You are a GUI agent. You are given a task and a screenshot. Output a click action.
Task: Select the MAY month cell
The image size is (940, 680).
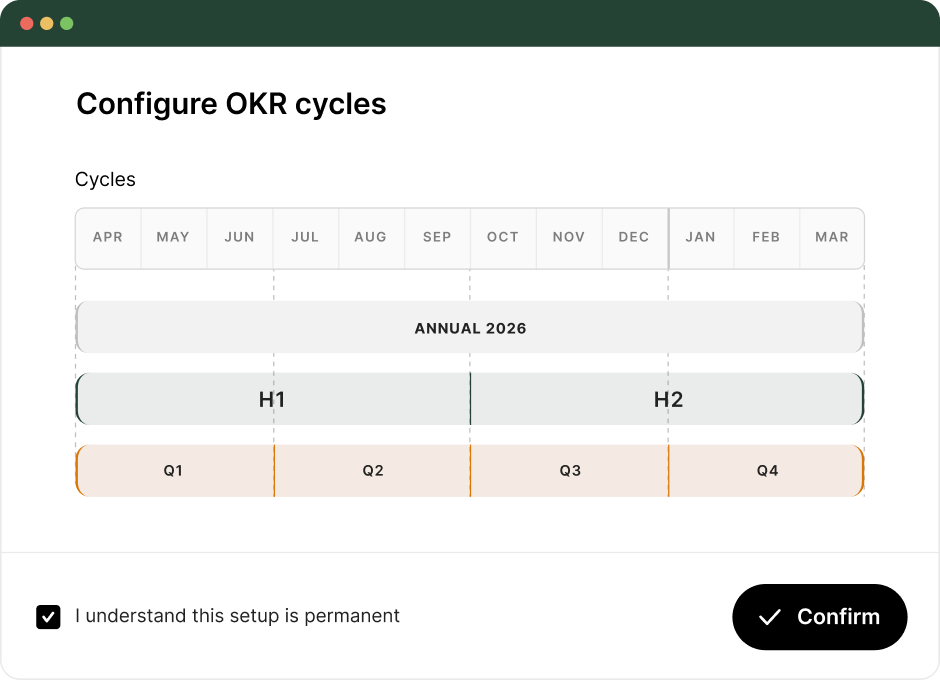click(x=174, y=237)
